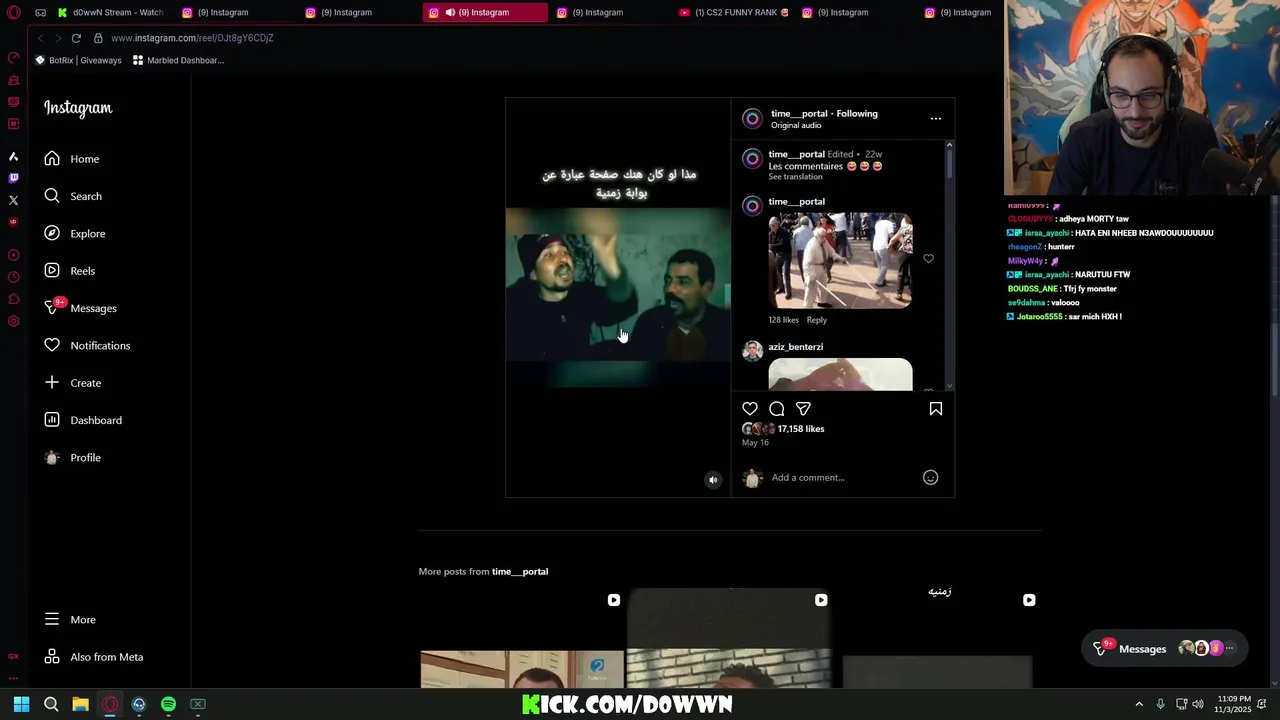
Task: Click Create in Instagram sidebar
Action: coord(73,383)
